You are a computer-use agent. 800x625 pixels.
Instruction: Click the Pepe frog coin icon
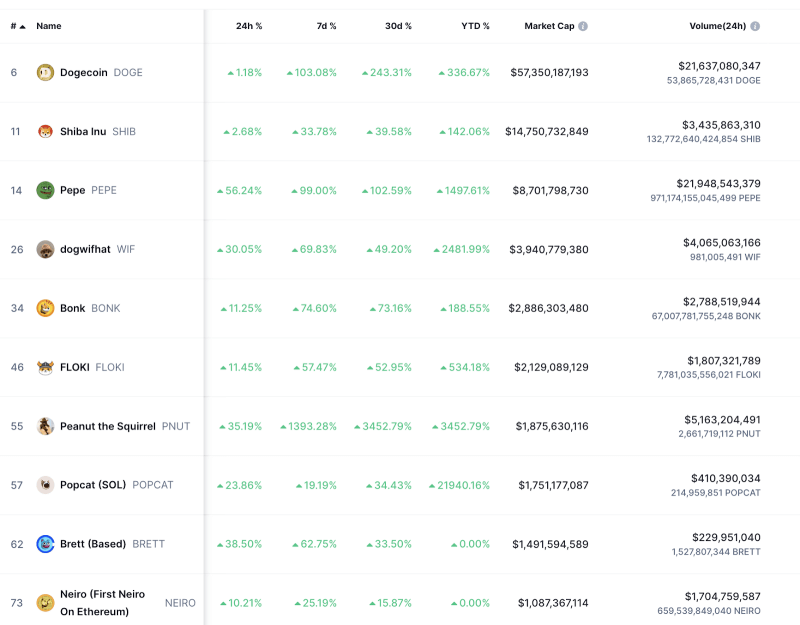pos(45,190)
